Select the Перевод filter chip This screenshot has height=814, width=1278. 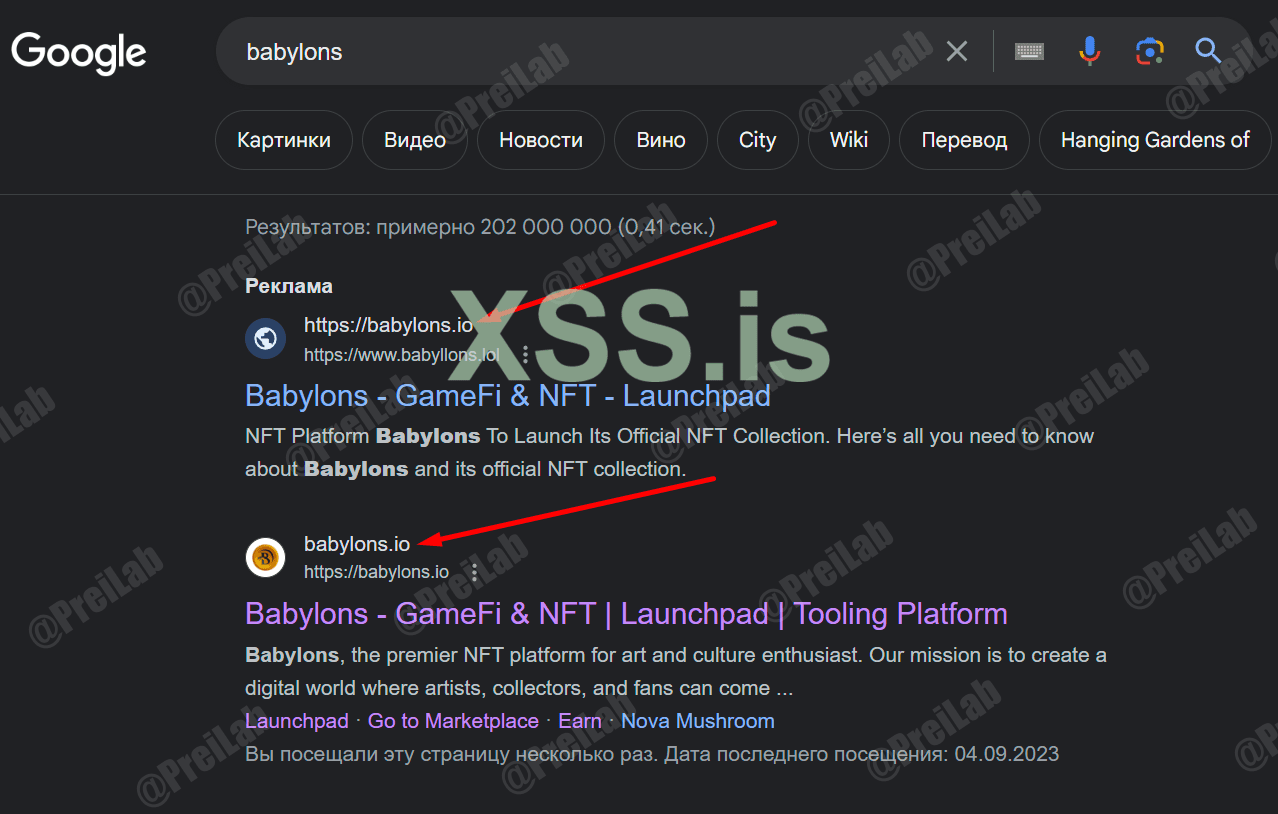tap(964, 140)
